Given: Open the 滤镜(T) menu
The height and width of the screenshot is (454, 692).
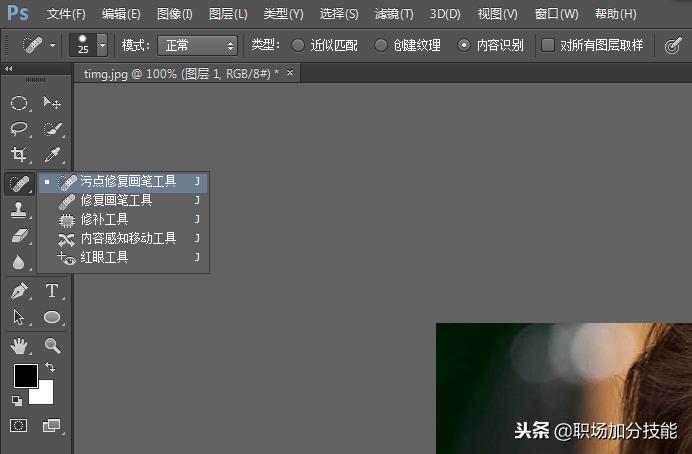Looking at the screenshot, I should click(x=394, y=14).
